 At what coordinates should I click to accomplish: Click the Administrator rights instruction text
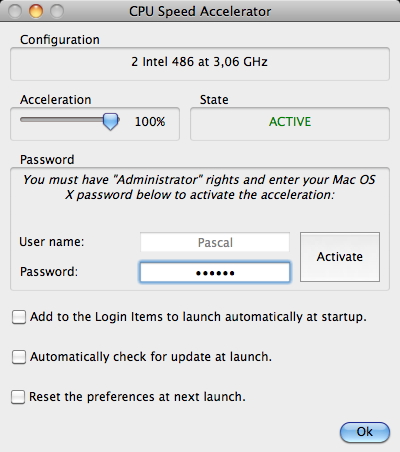(200, 187)
